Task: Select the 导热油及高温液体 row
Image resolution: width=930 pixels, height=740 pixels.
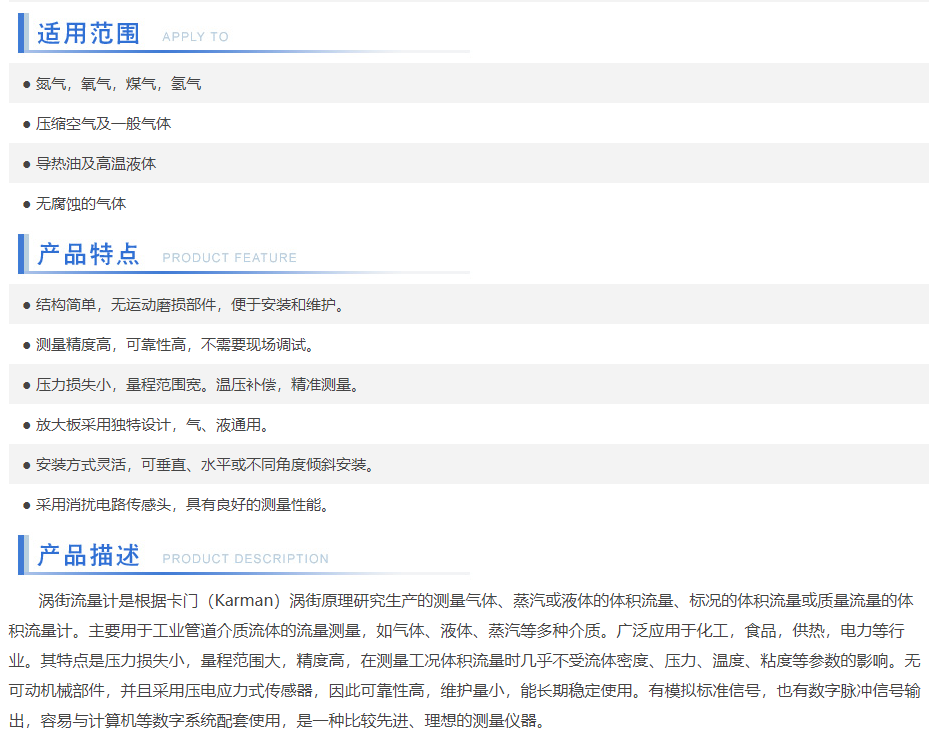Action: [96, 164]
